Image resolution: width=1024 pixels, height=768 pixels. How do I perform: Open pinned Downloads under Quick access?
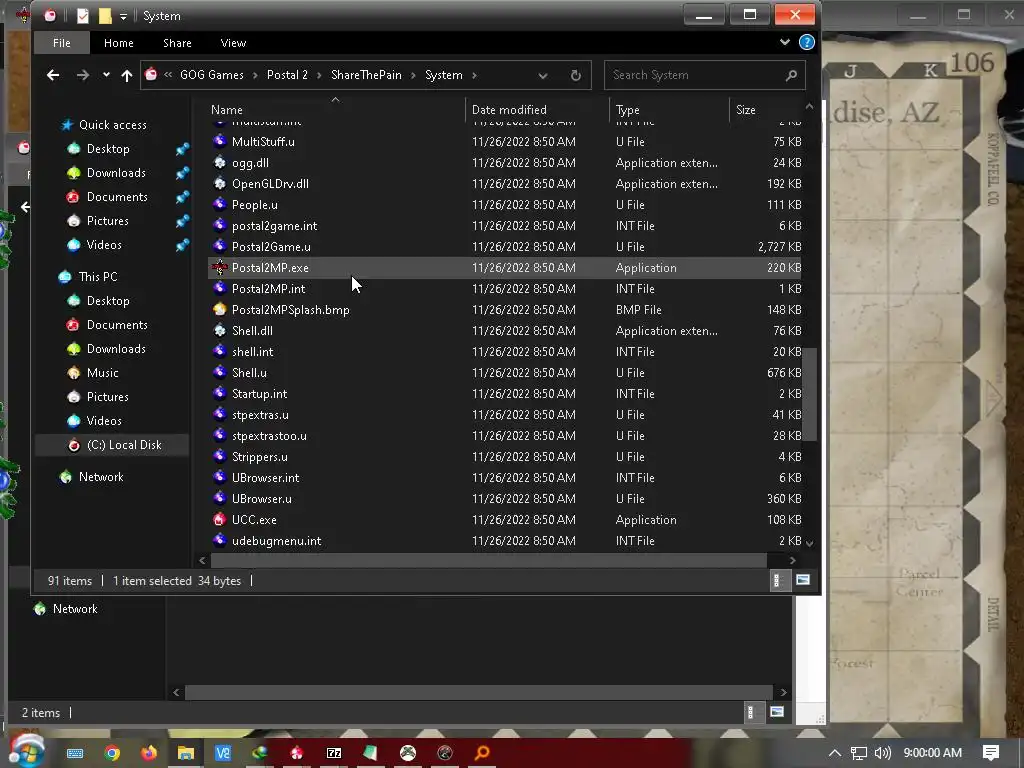click(116, 173)
